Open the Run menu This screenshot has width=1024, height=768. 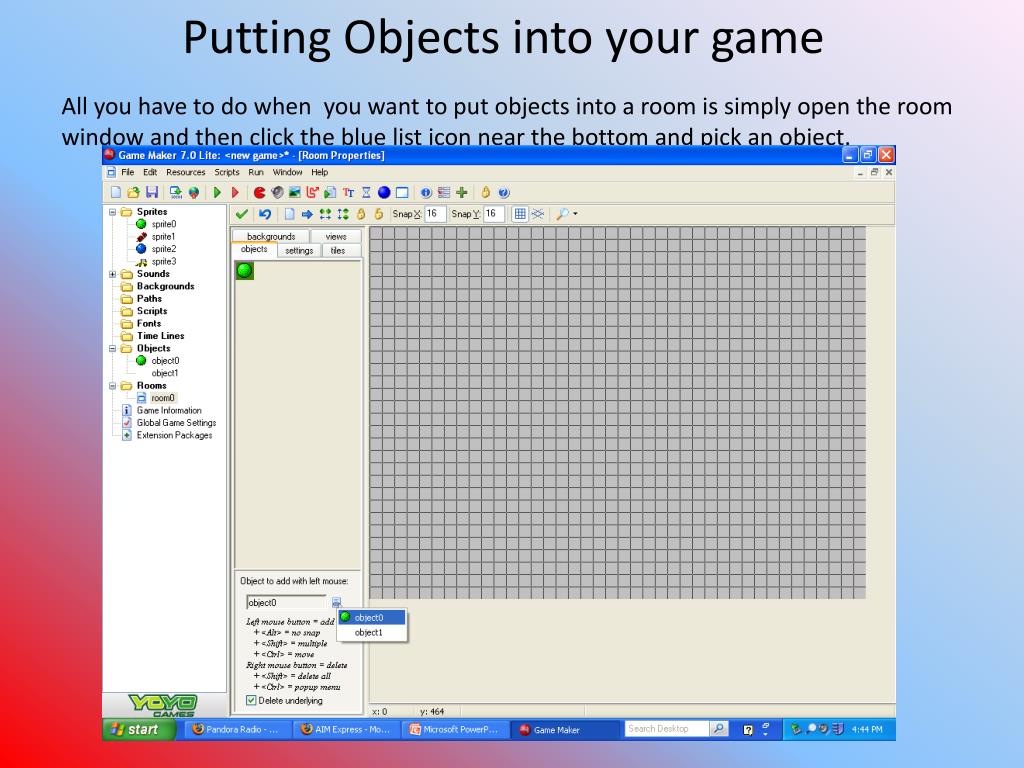tap(256, 172)
